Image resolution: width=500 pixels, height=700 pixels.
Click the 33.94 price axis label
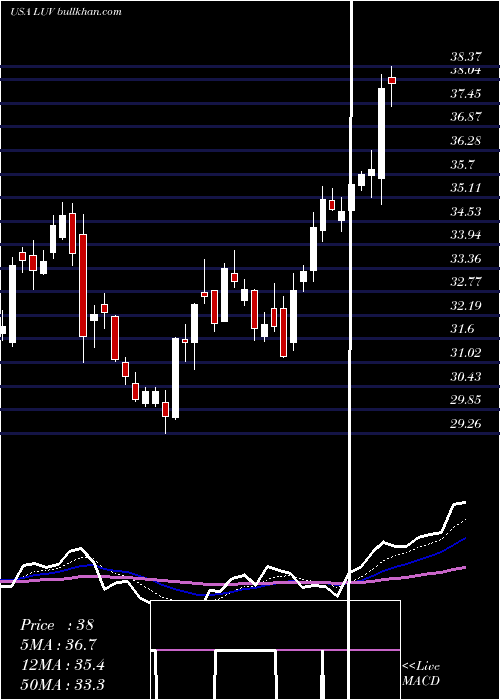coord(466,235)
